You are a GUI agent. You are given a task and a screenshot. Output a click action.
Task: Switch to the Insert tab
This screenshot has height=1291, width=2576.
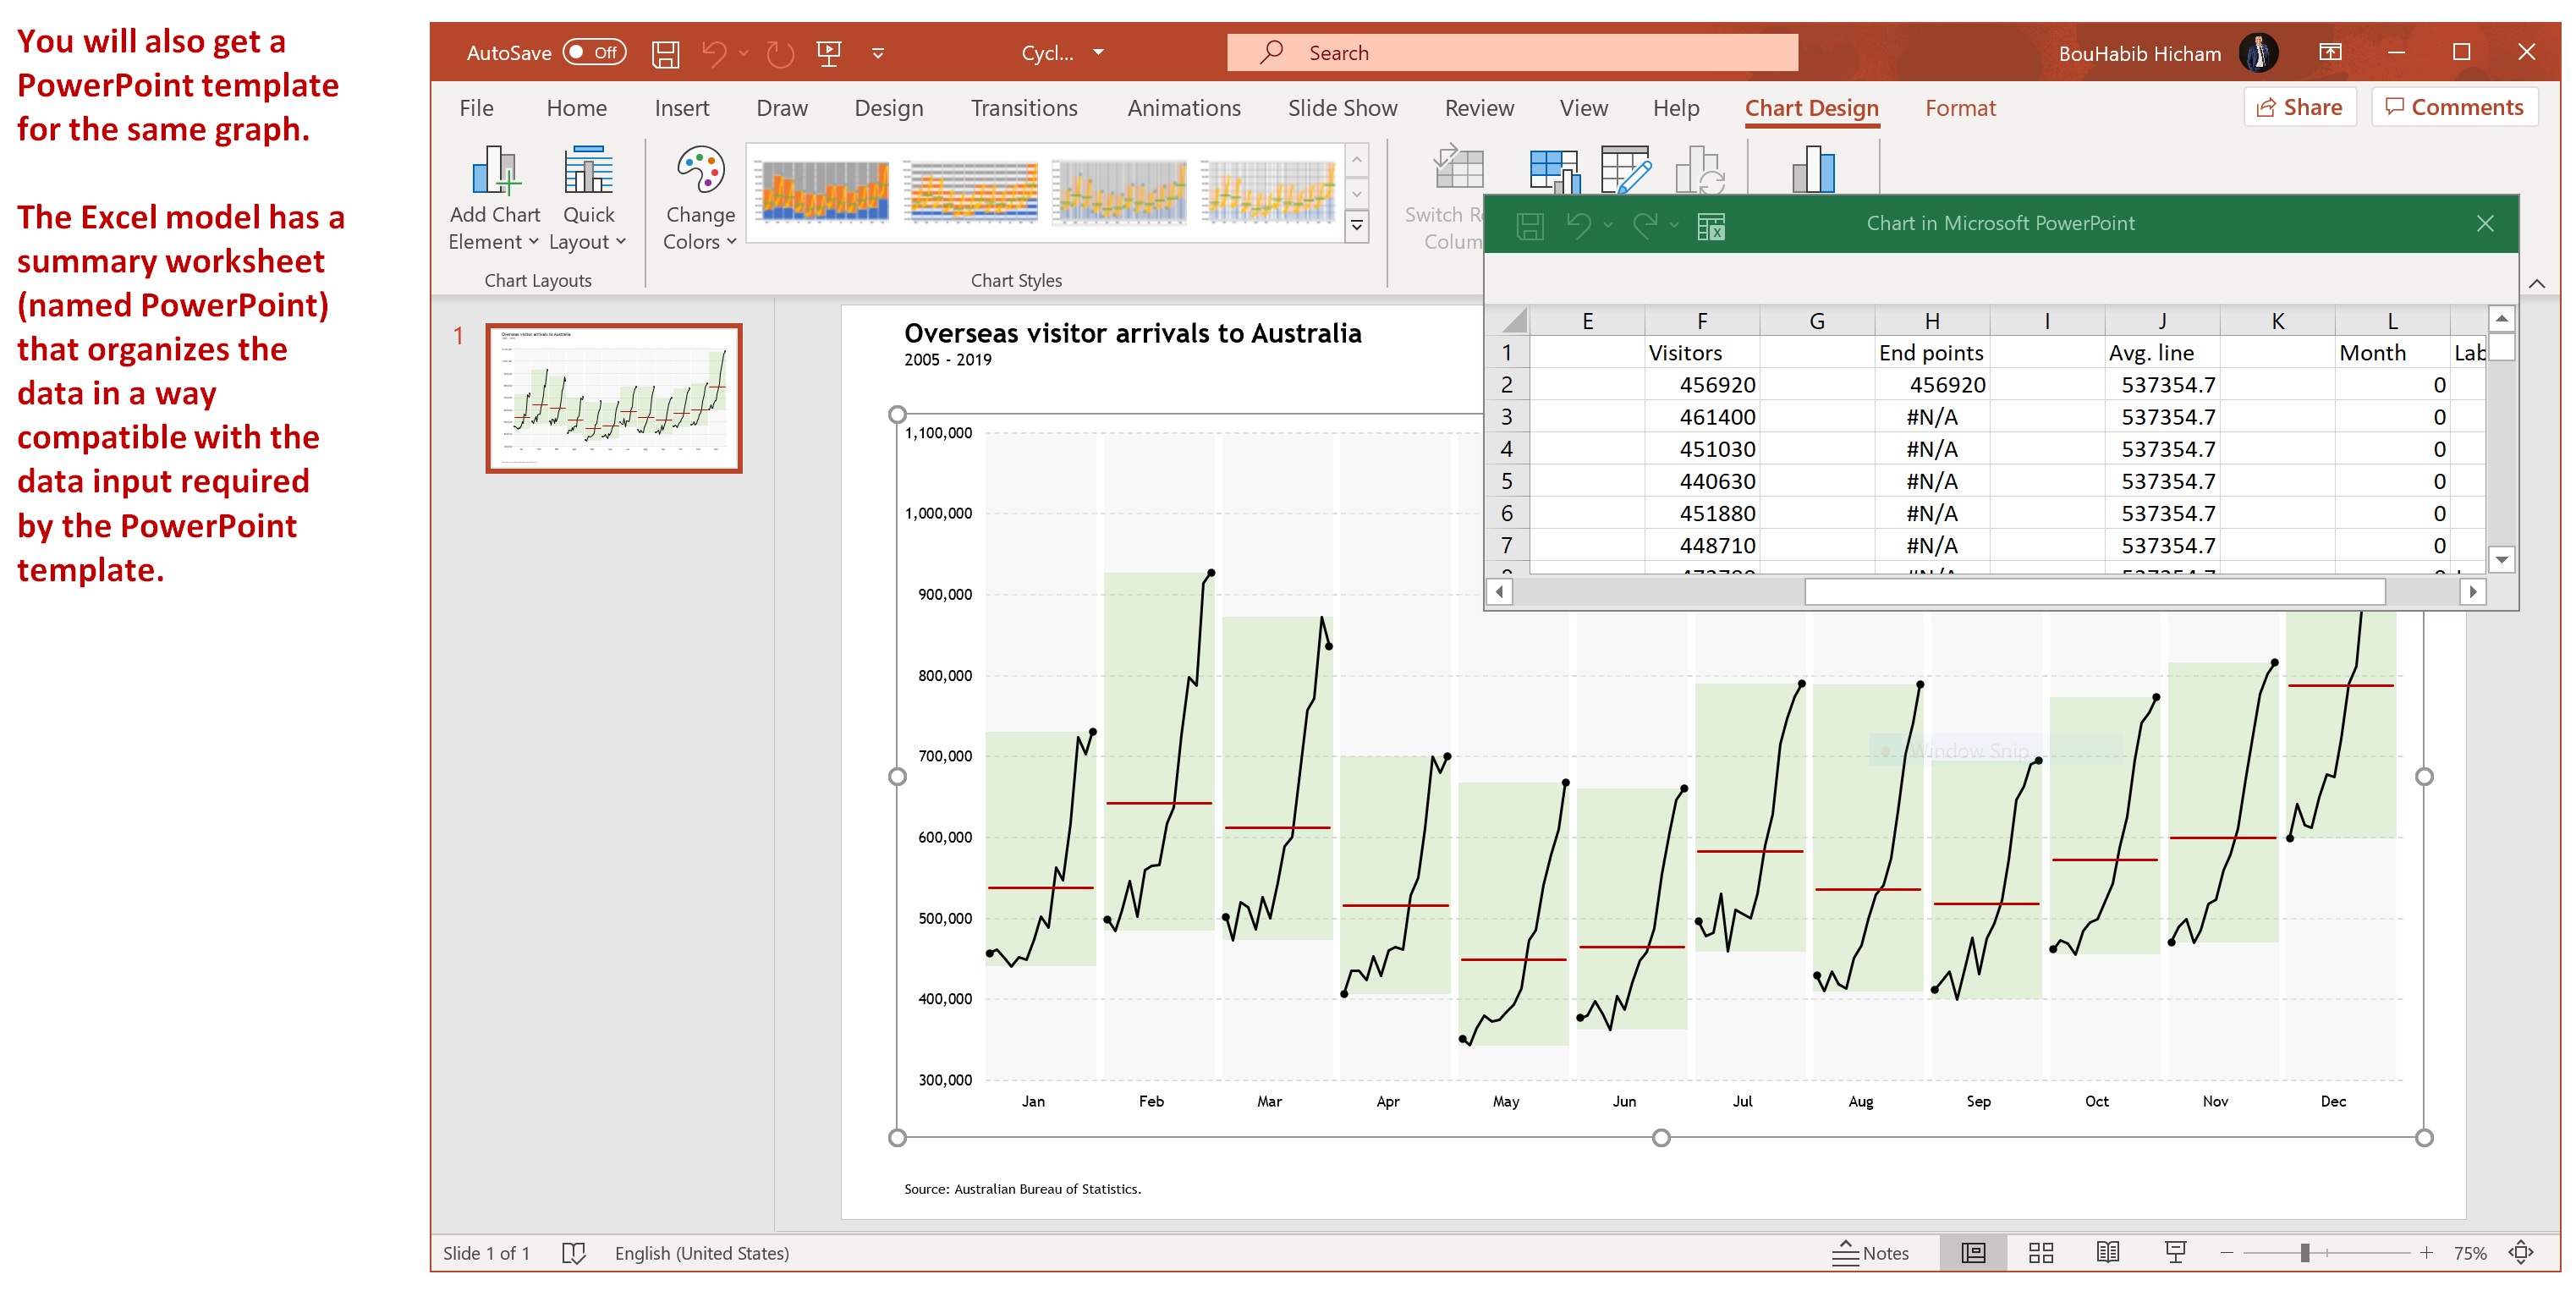pos(681,108)
